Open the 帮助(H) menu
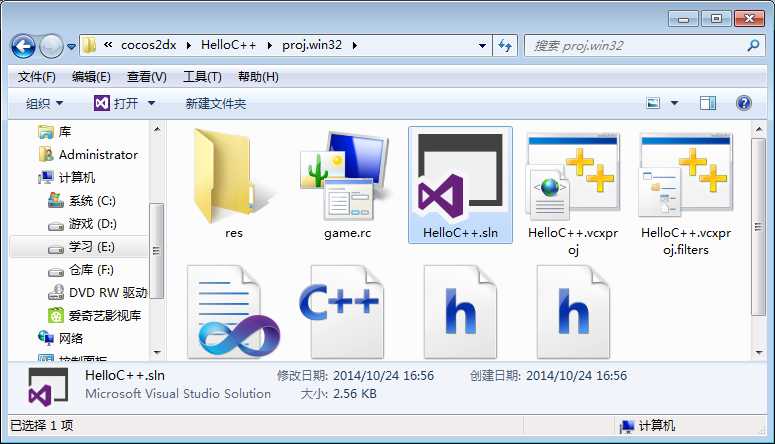 pos(258,77)
